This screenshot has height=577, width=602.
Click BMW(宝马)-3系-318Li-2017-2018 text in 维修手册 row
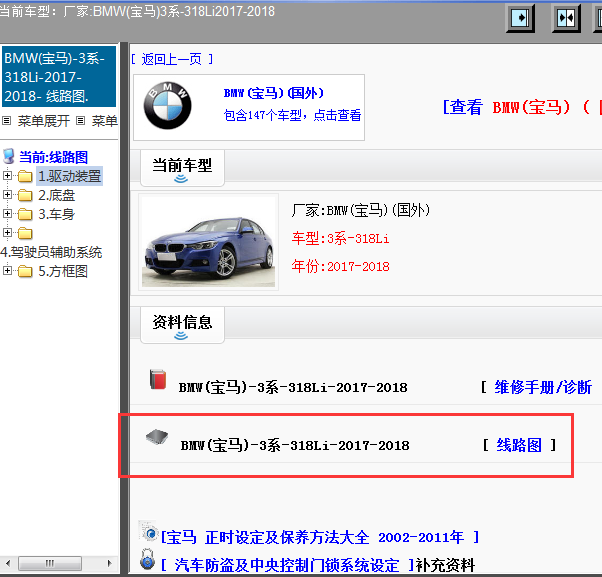[x=293, y=387]
